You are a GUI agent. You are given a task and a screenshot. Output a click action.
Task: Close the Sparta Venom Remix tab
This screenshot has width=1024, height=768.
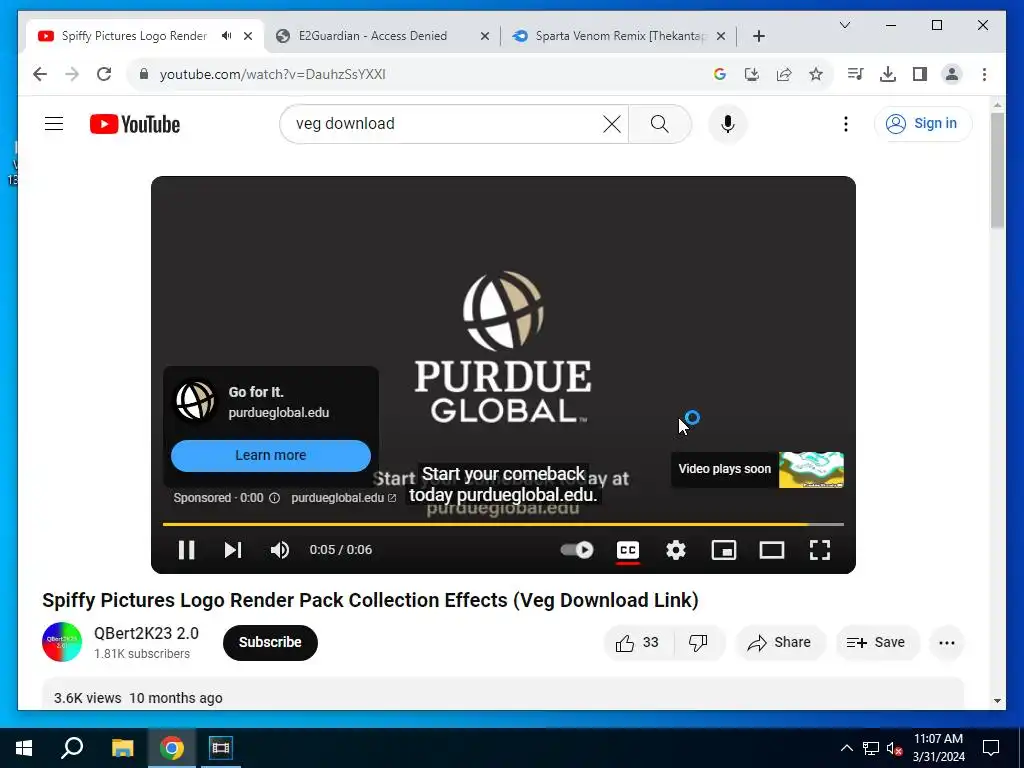tap(720, 36)
